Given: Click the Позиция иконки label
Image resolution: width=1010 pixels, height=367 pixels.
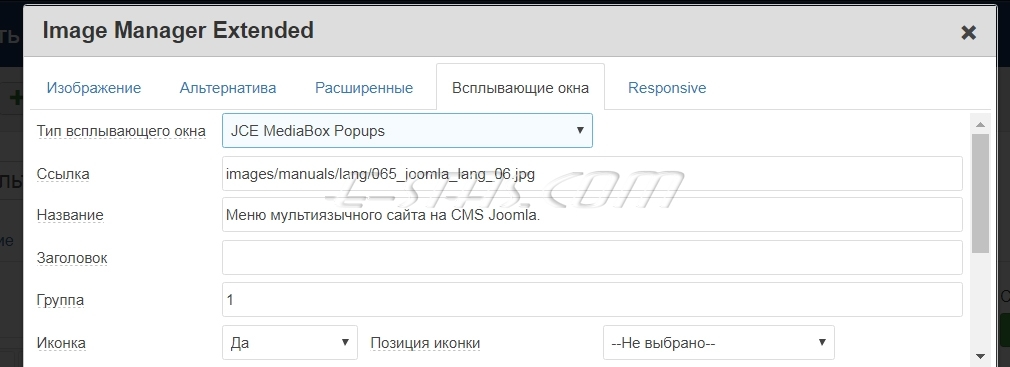Looking at the screenshot, I should (425, 343).
